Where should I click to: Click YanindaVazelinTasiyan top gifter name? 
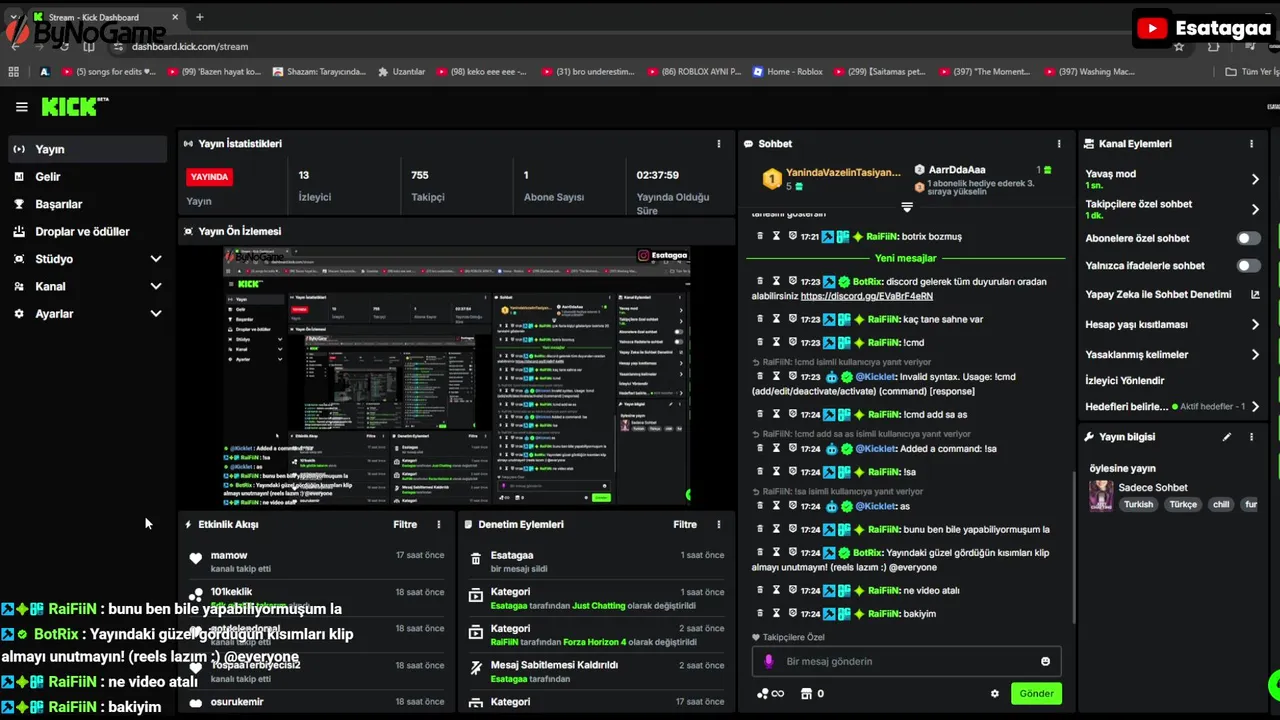point(844,172)
